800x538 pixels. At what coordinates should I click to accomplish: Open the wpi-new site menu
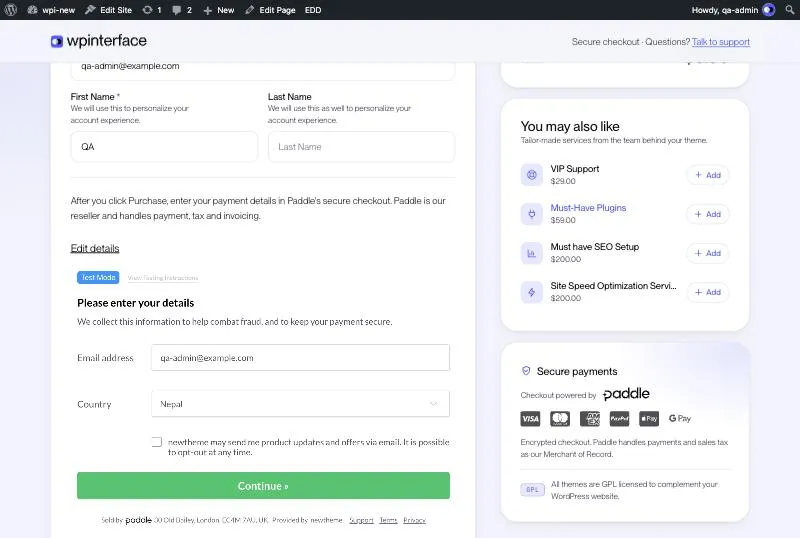coord(51,10)
